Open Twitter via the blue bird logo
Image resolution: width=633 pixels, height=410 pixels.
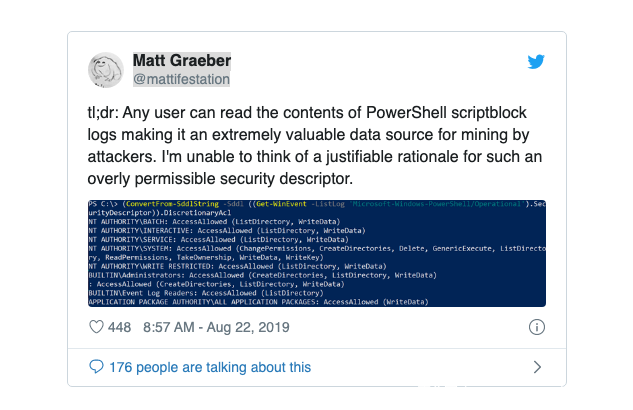tap(537, 62)
